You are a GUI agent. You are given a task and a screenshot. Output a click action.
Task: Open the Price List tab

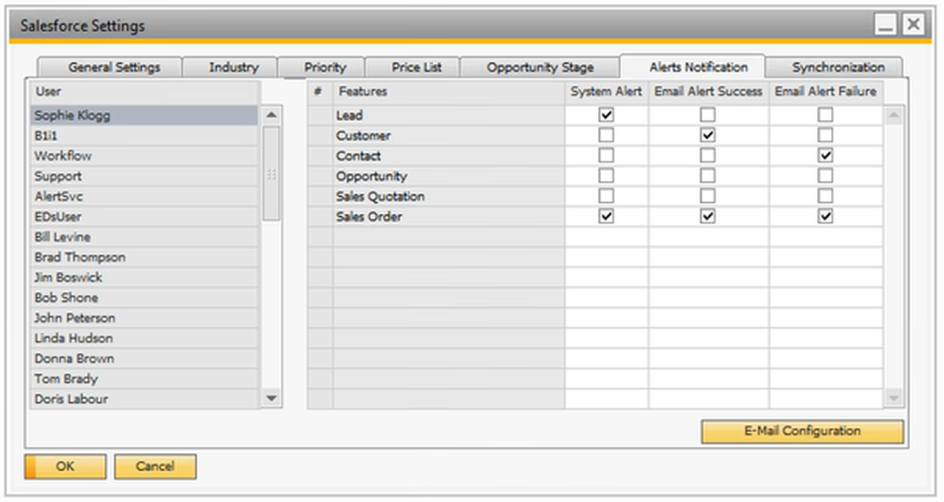pyautogui.click(x=417, y=68)
